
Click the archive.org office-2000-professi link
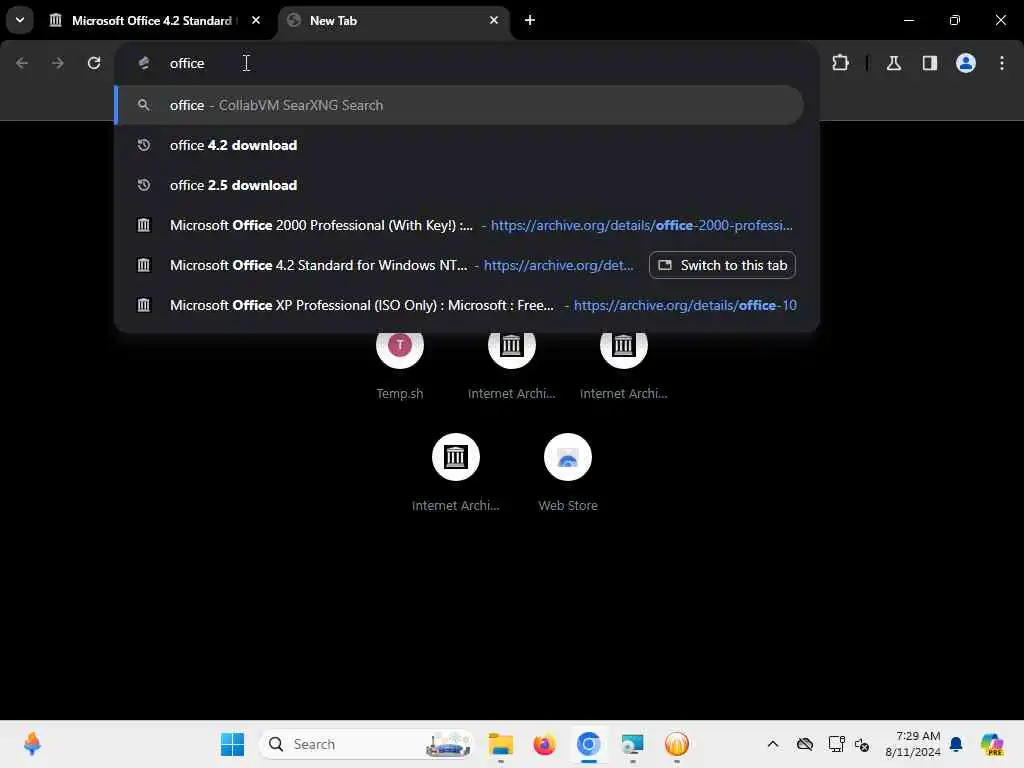(x=641, y=225)
